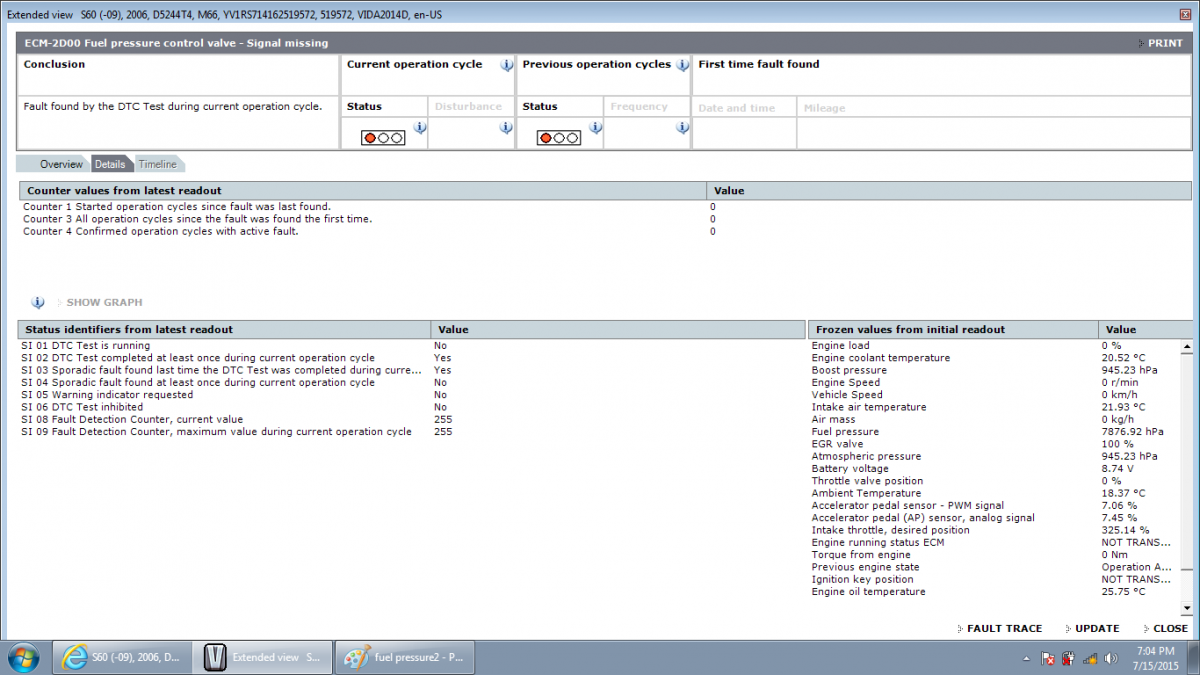Open info icon in current cycle Status cell
Viewport: 1200px width, 675px height.
(x=420, y=128)
